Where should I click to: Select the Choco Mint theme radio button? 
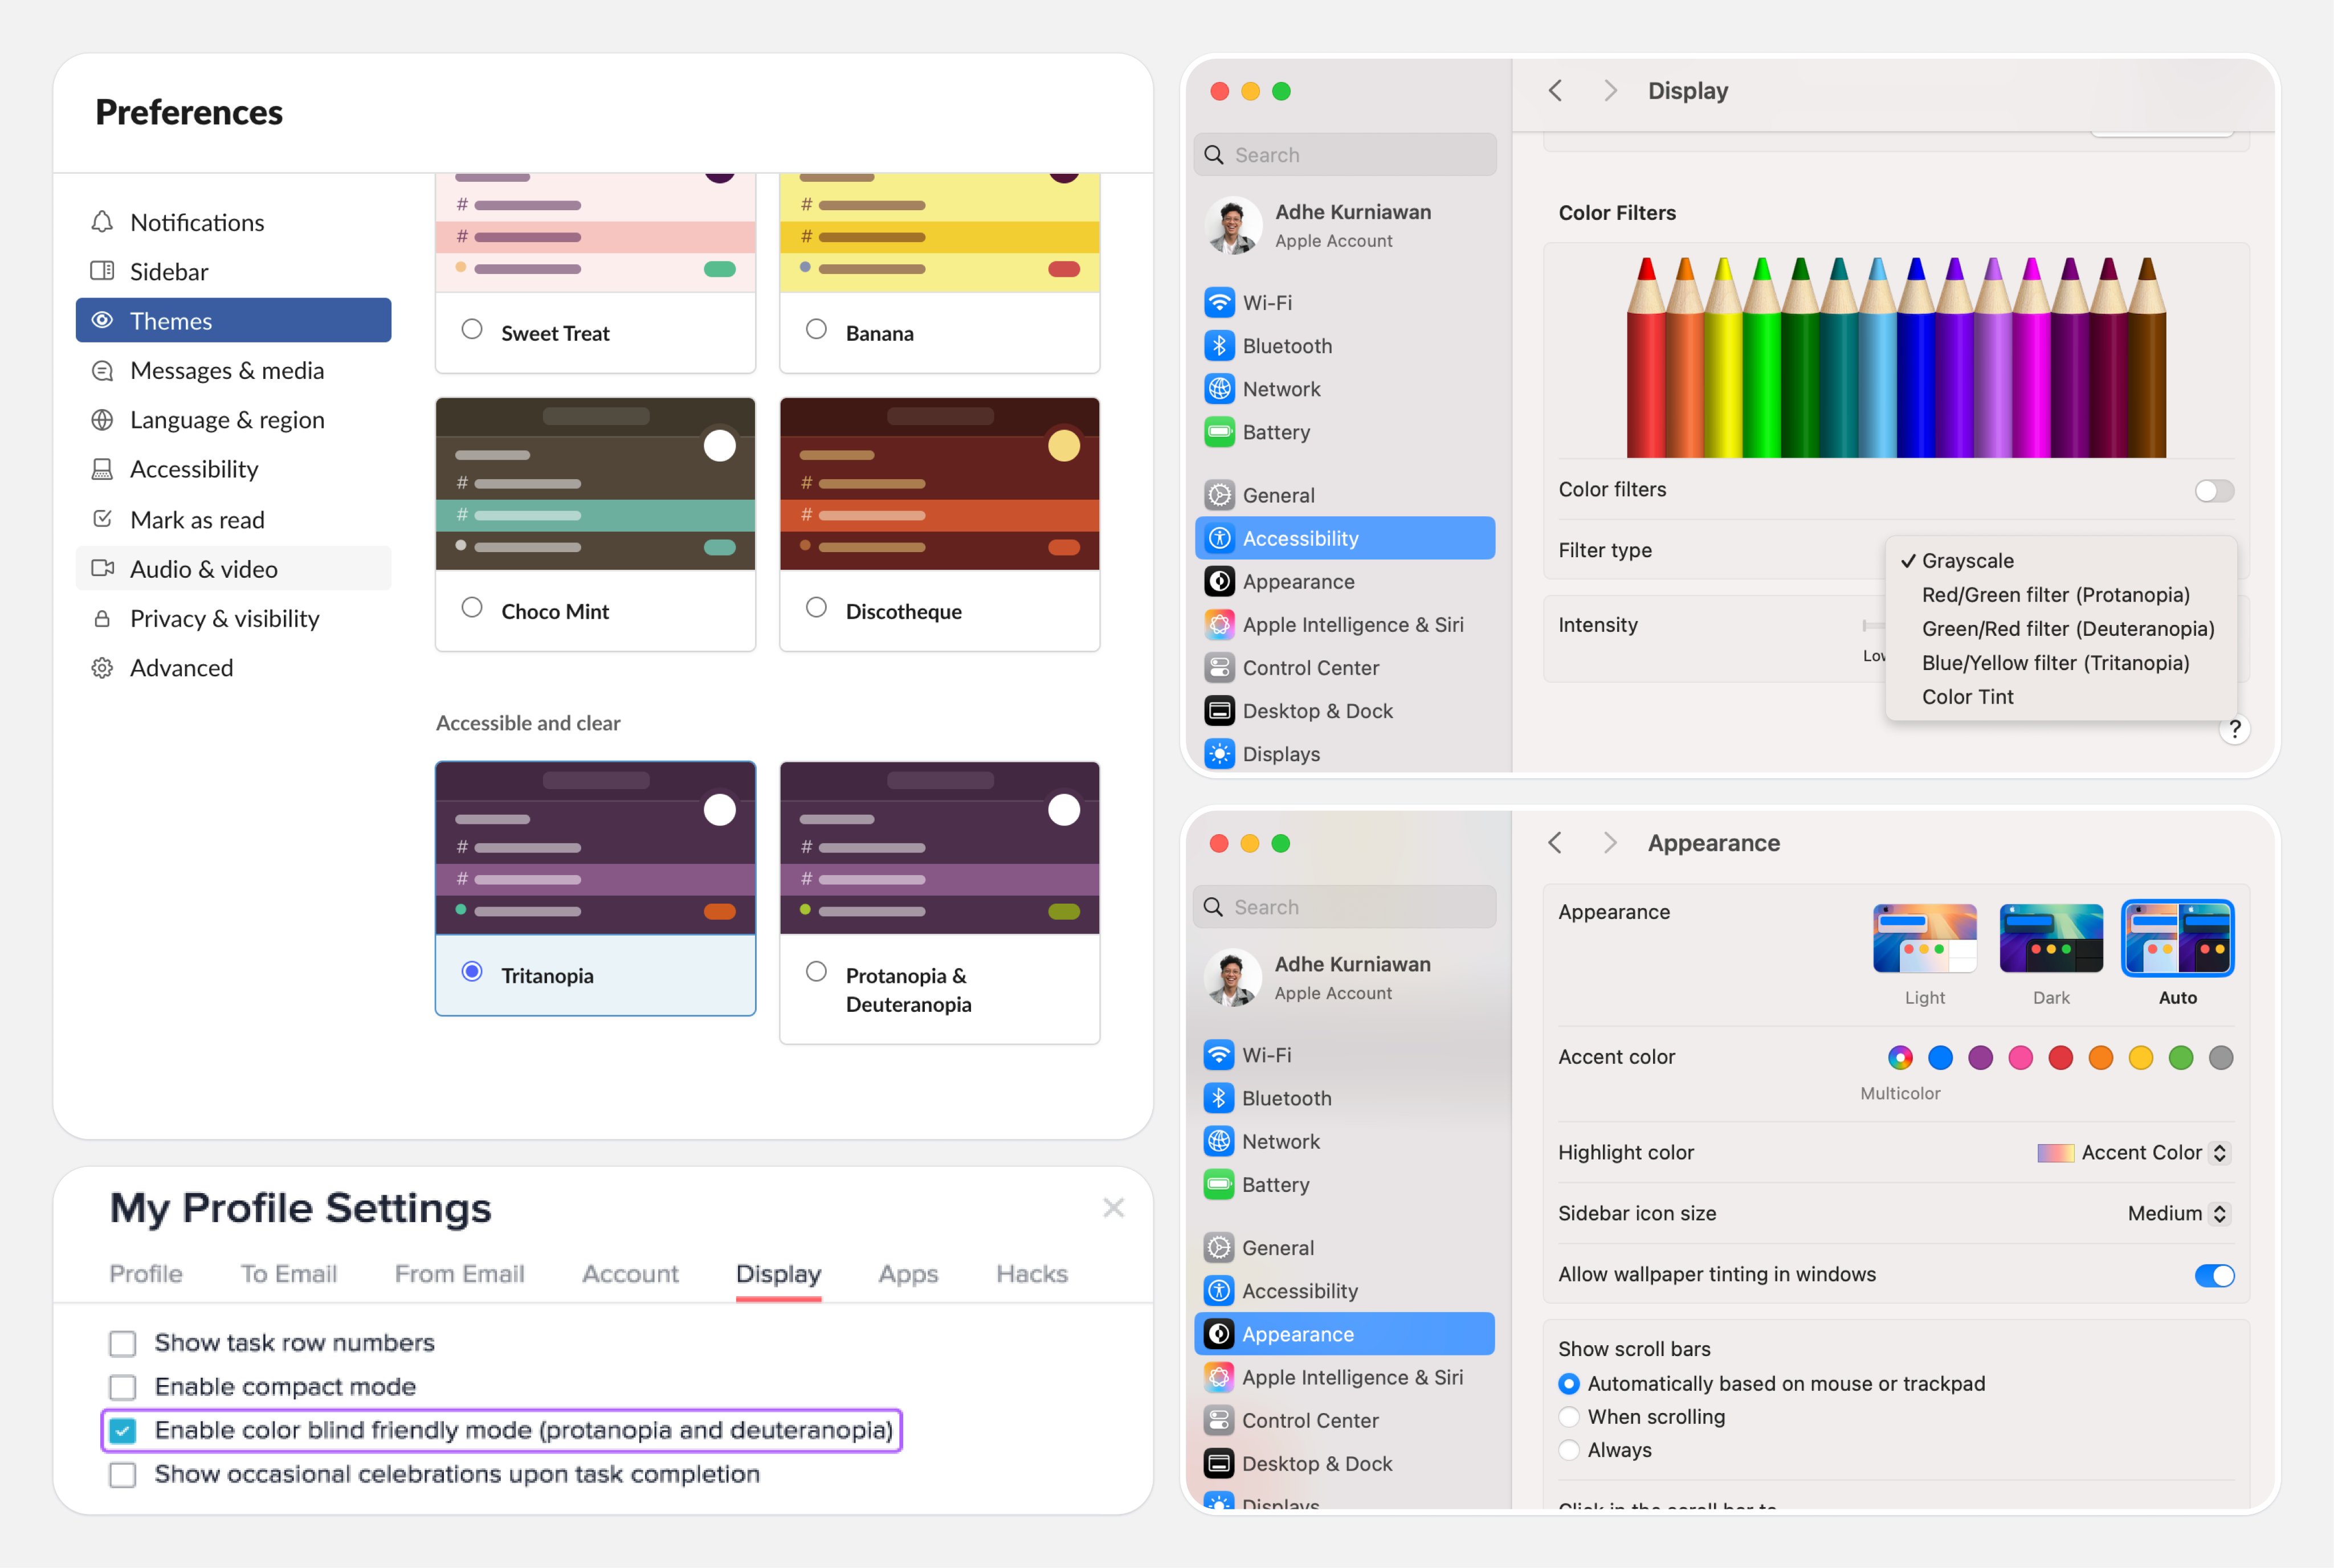point(472,608)
